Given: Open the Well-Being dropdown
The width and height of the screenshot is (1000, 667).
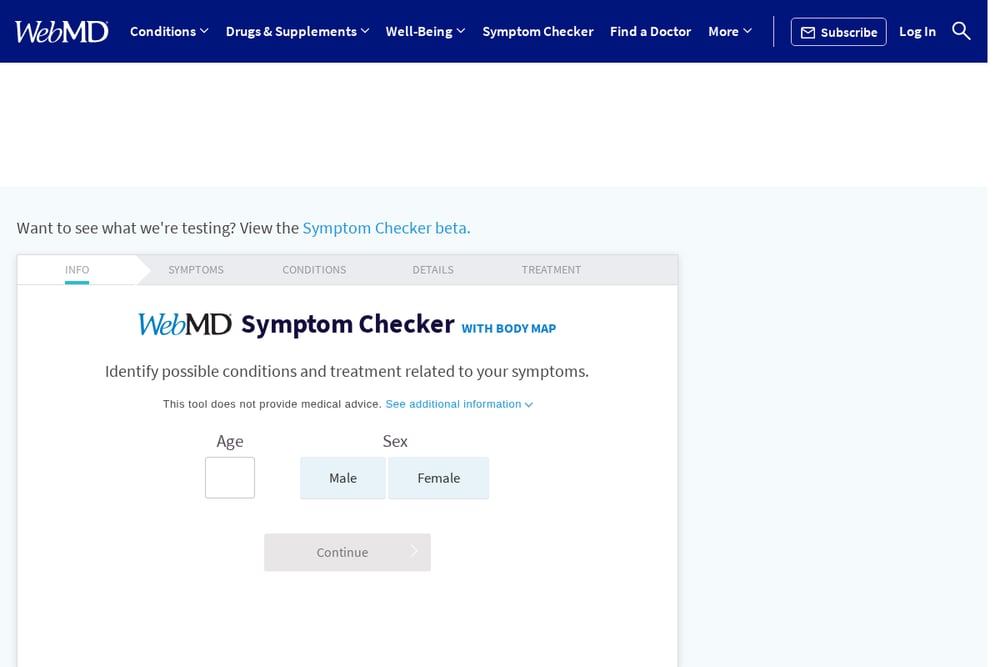Looking at the screenshot, I should (425, 31).
